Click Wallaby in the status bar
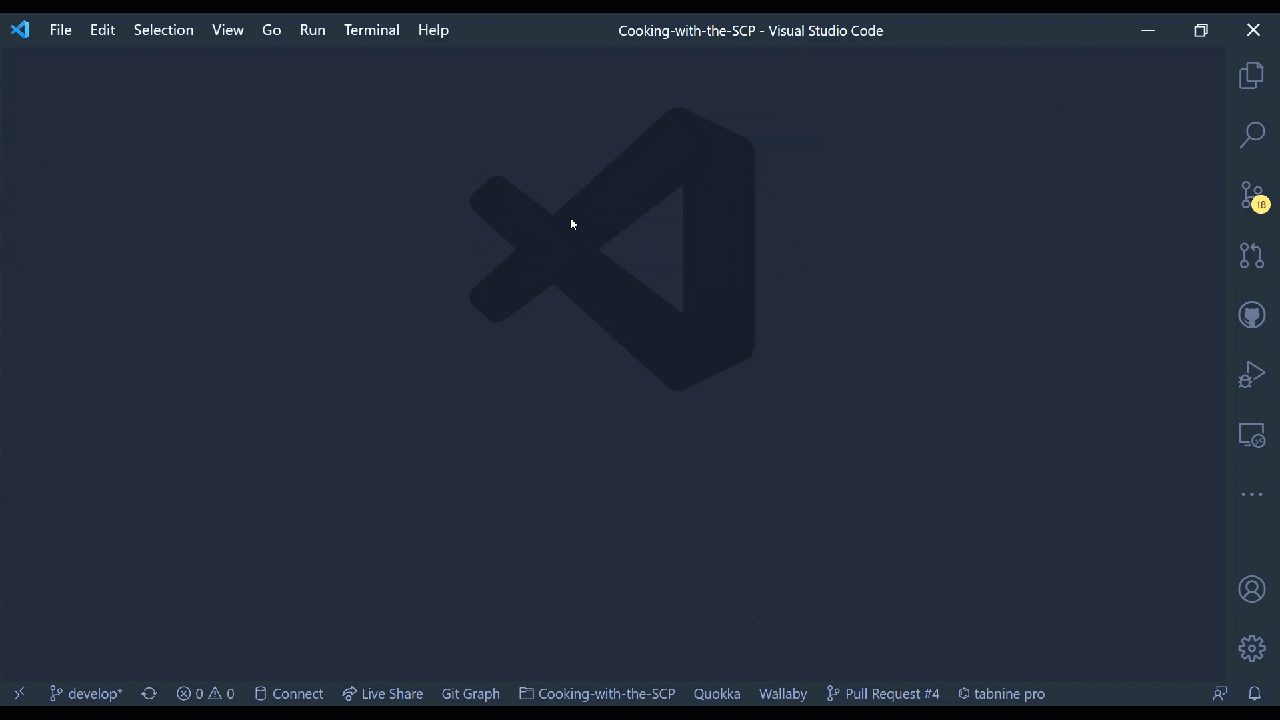The height and width of the screenshot is (720, 1280). click(783, 693)
